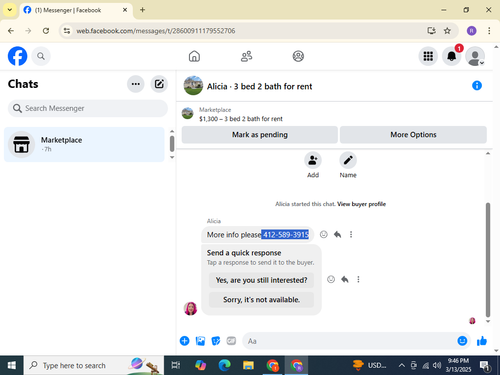Open Chats options three-dot menu
The image size is (500, 375).
(x=136, y=84)
